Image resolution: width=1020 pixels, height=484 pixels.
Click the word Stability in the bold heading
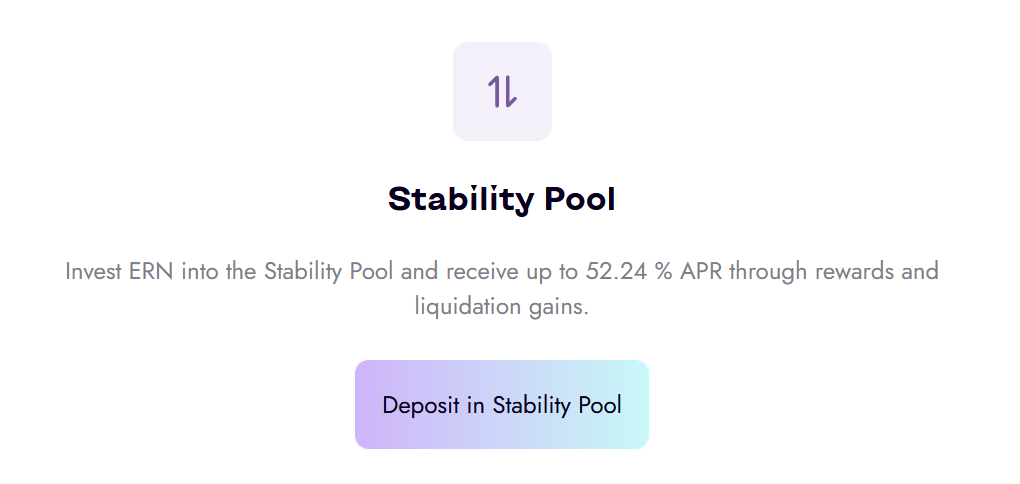pyautogui.click(x=460, y=199)
